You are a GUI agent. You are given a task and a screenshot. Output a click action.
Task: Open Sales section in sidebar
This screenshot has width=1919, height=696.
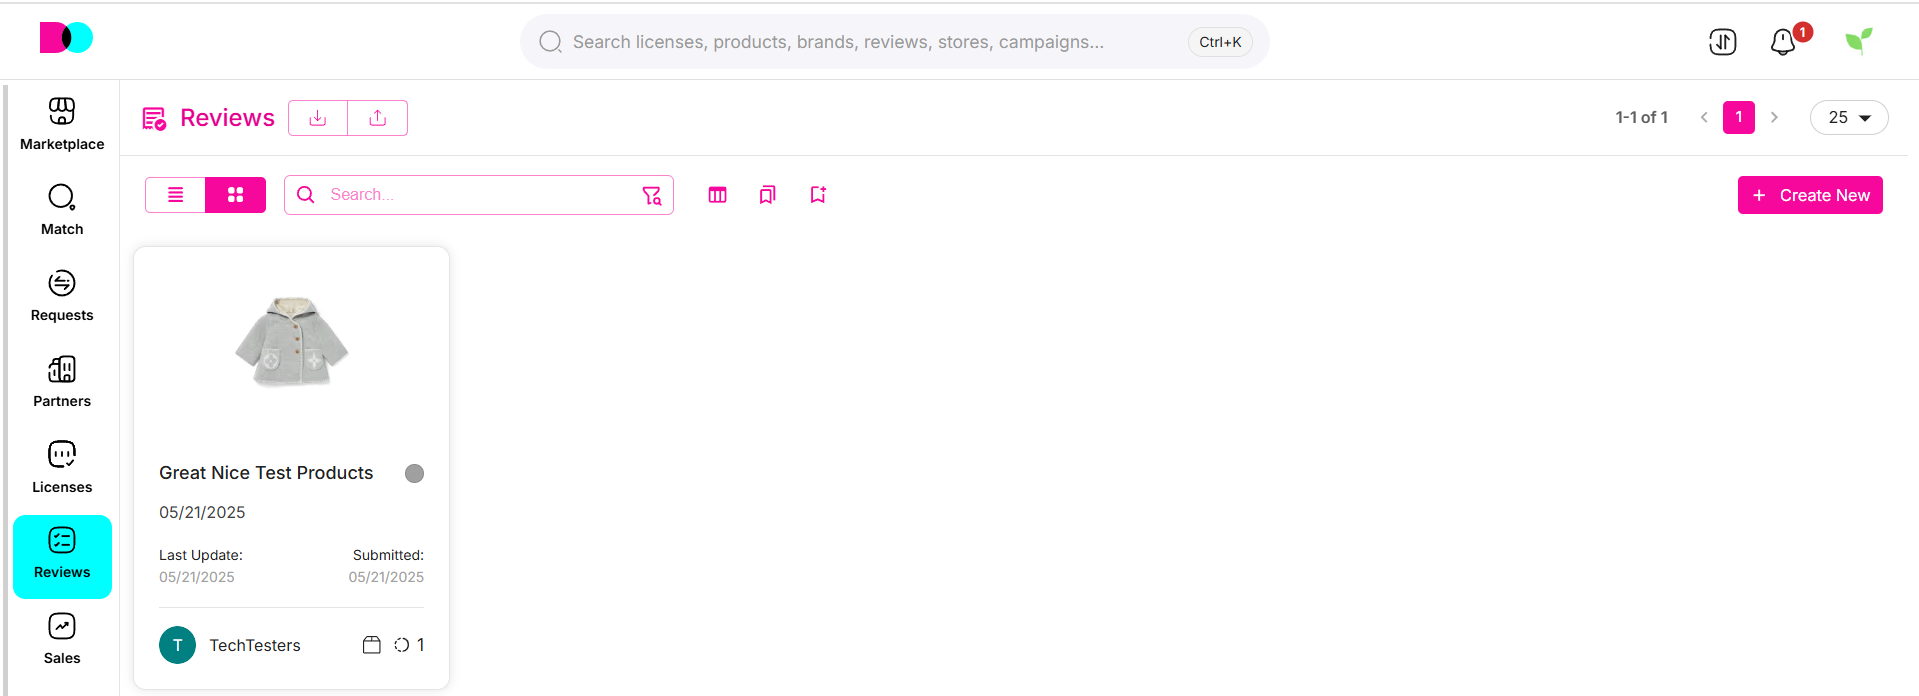(62, 640)
